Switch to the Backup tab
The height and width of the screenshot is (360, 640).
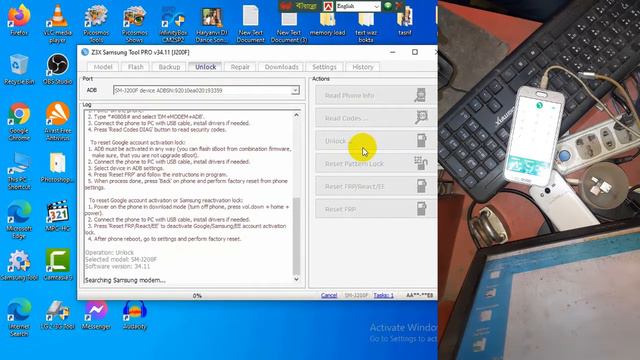tap(169, 67)
